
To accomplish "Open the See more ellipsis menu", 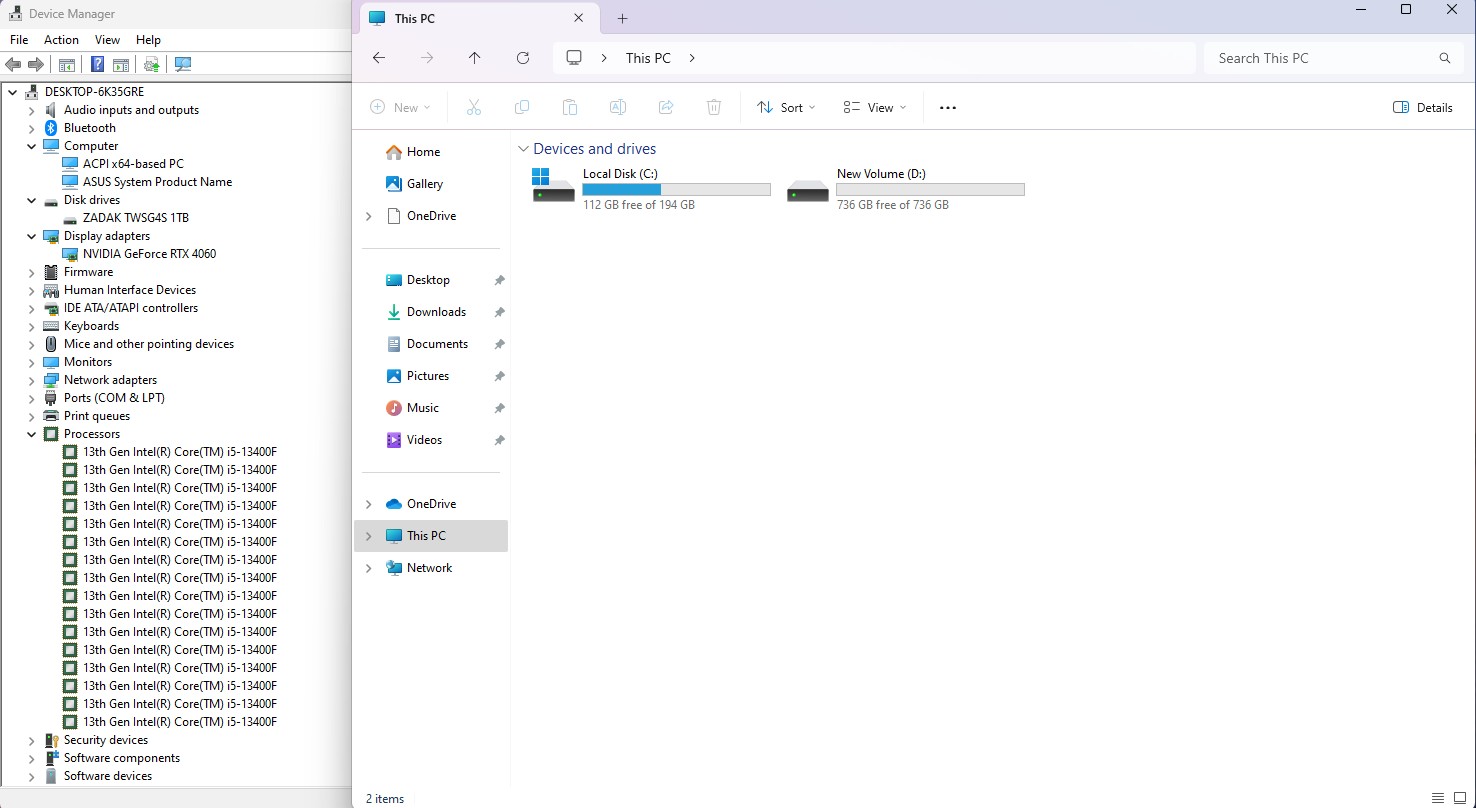I will (x=948, y=108).
